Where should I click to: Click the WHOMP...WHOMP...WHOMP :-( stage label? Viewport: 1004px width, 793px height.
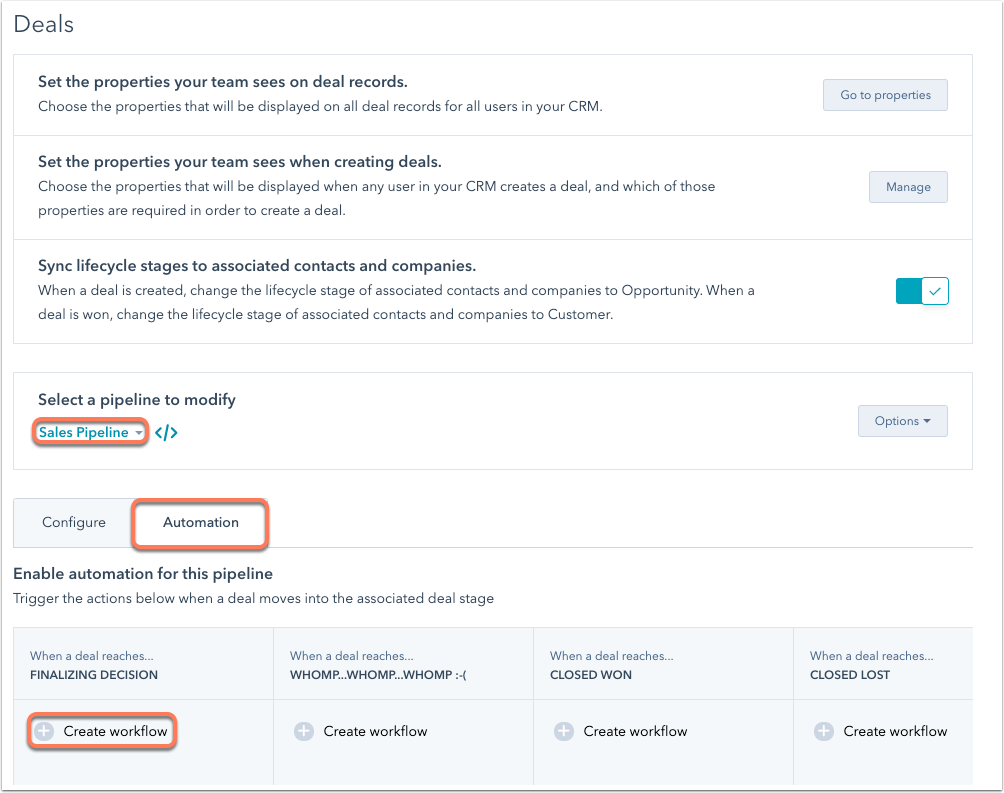(x=378, y=674)
